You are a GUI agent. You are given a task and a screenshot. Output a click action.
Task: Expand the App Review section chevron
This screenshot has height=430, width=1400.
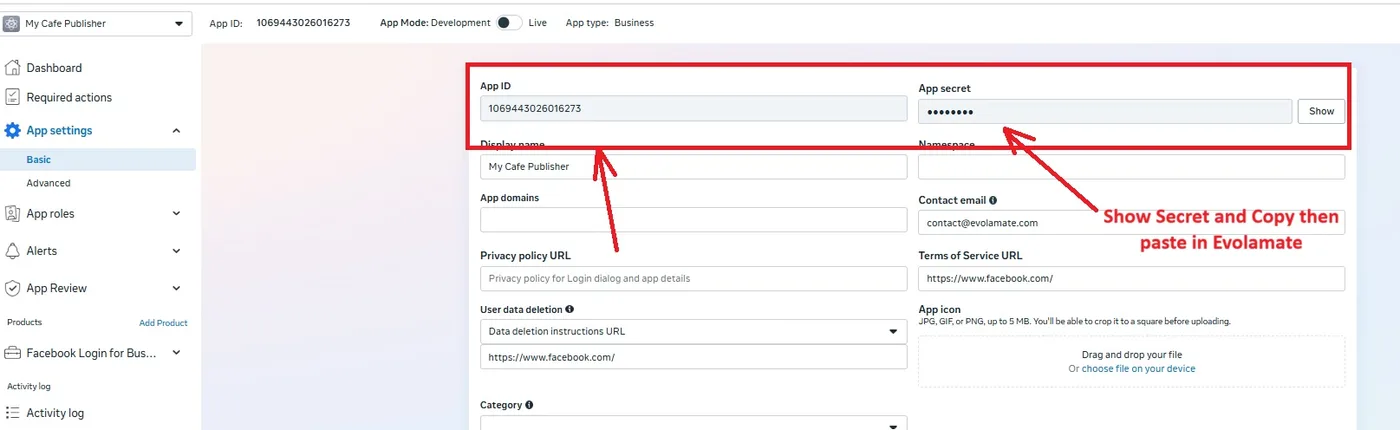[x=177, y=288]
